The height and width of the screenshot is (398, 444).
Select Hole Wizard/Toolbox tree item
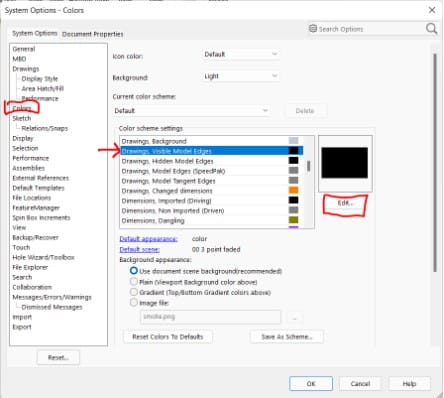43,257
